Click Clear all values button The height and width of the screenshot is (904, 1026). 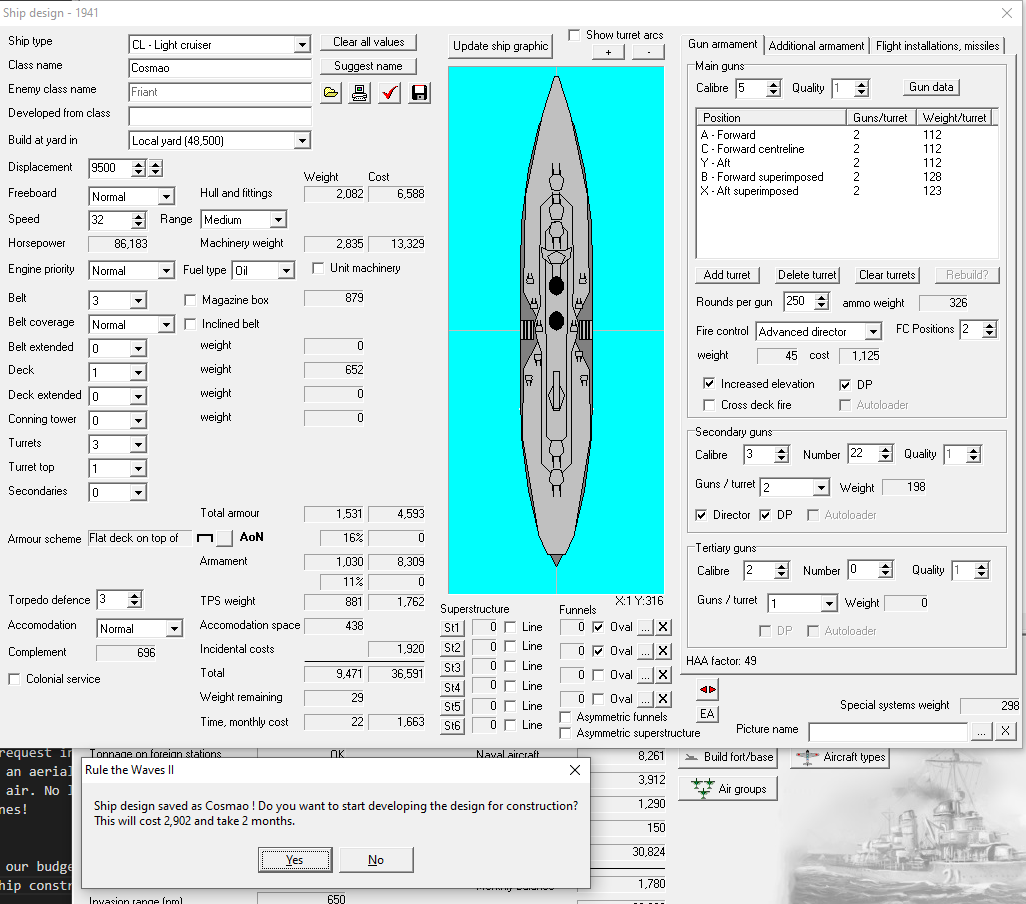(368, 43)
